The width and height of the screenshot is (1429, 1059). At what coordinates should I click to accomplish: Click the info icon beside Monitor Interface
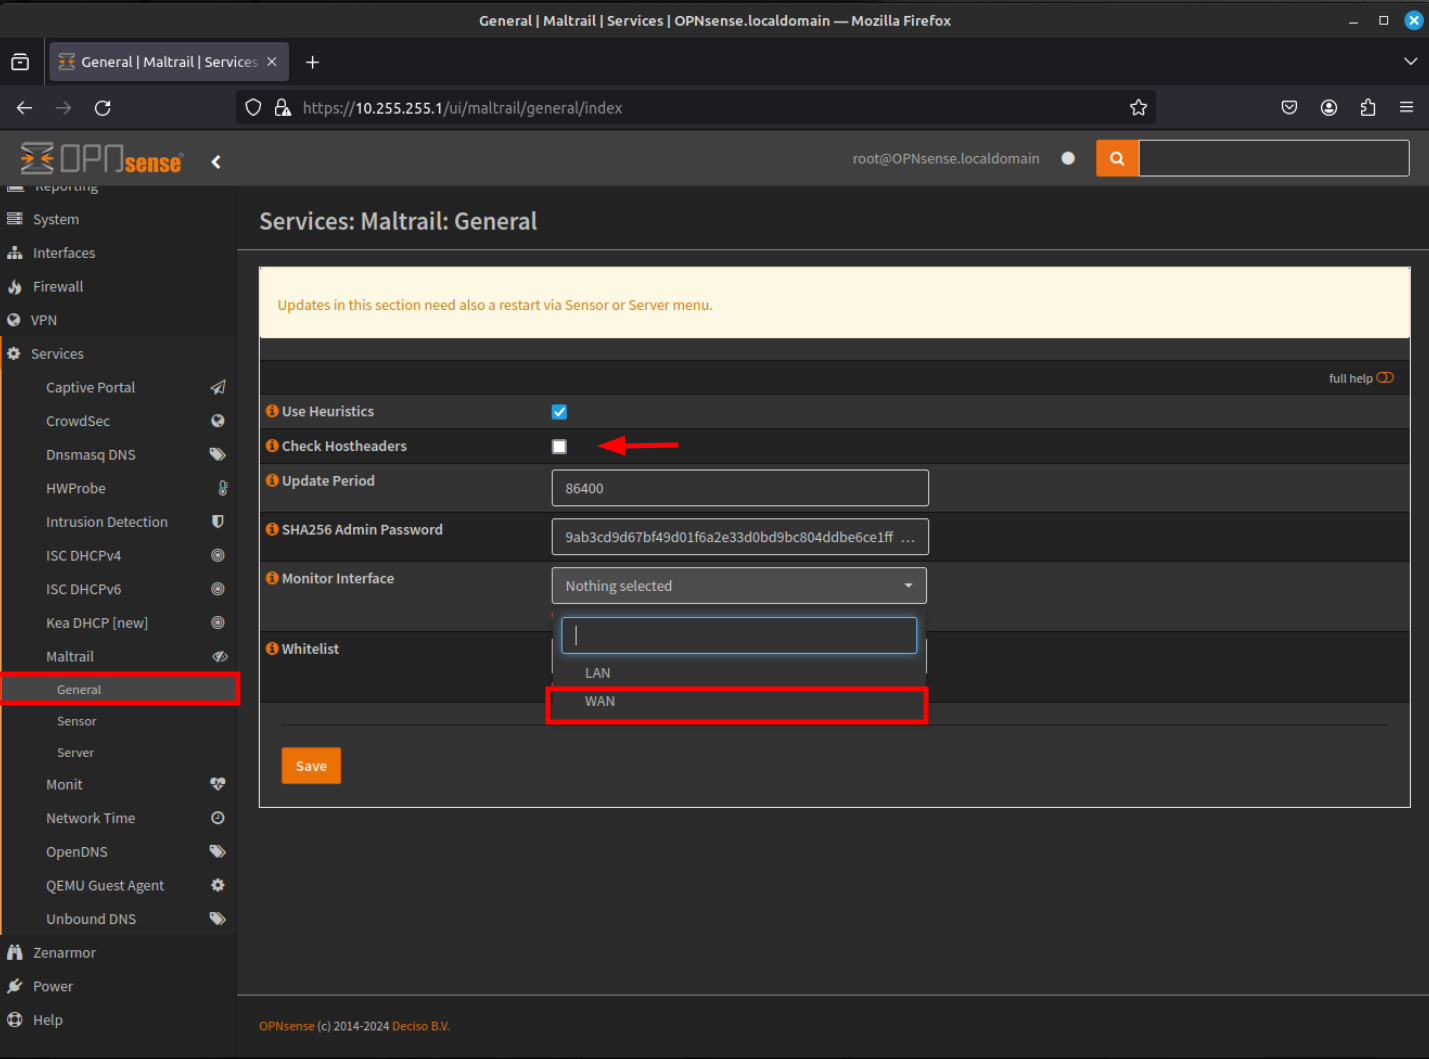point(272,578)
